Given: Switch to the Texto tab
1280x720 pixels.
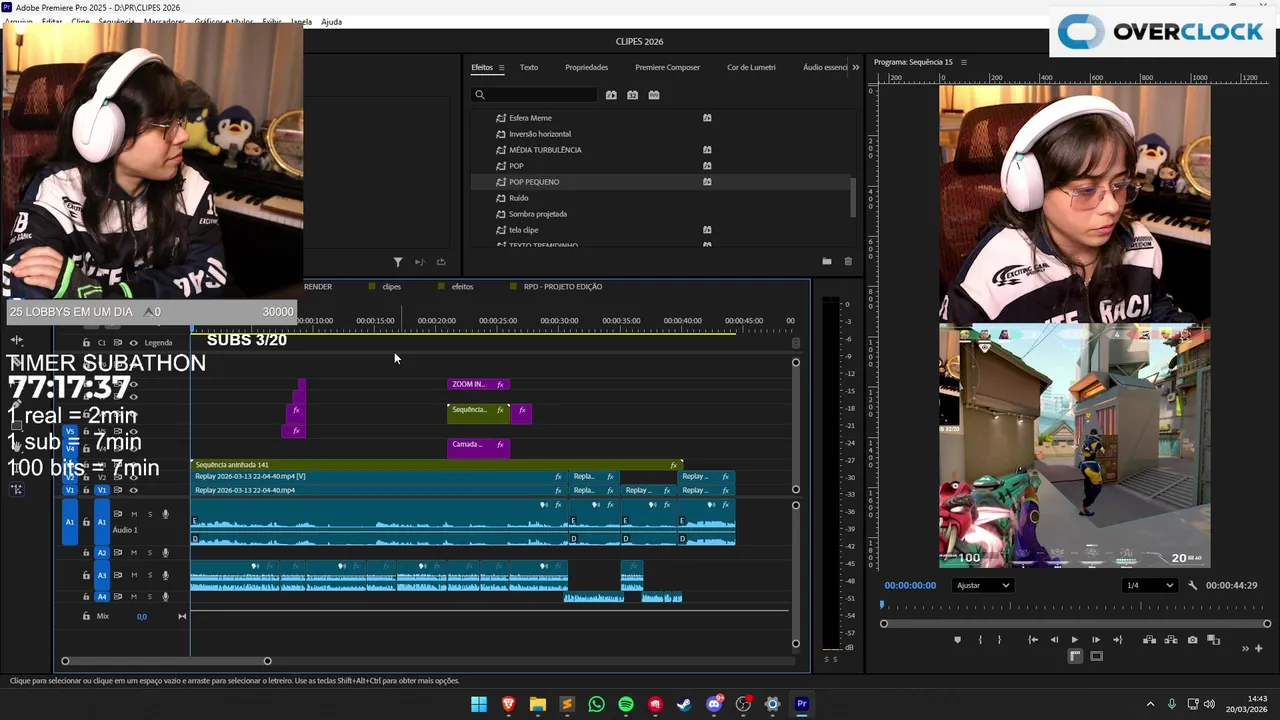Looking at the screenshot, I should [x=529, y=67].
